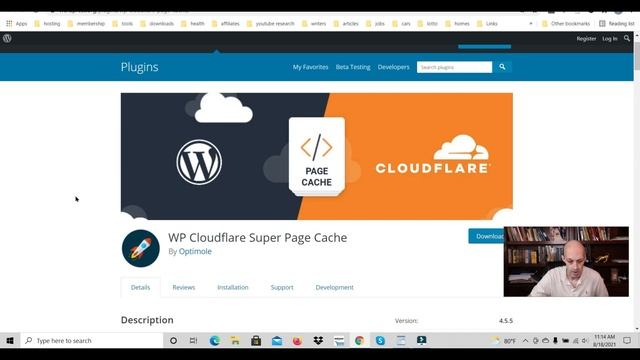The width and height of the screenshot is (640, 360).
Task: Open the writers bookmarks folder
Action: (x=314, y=24)
